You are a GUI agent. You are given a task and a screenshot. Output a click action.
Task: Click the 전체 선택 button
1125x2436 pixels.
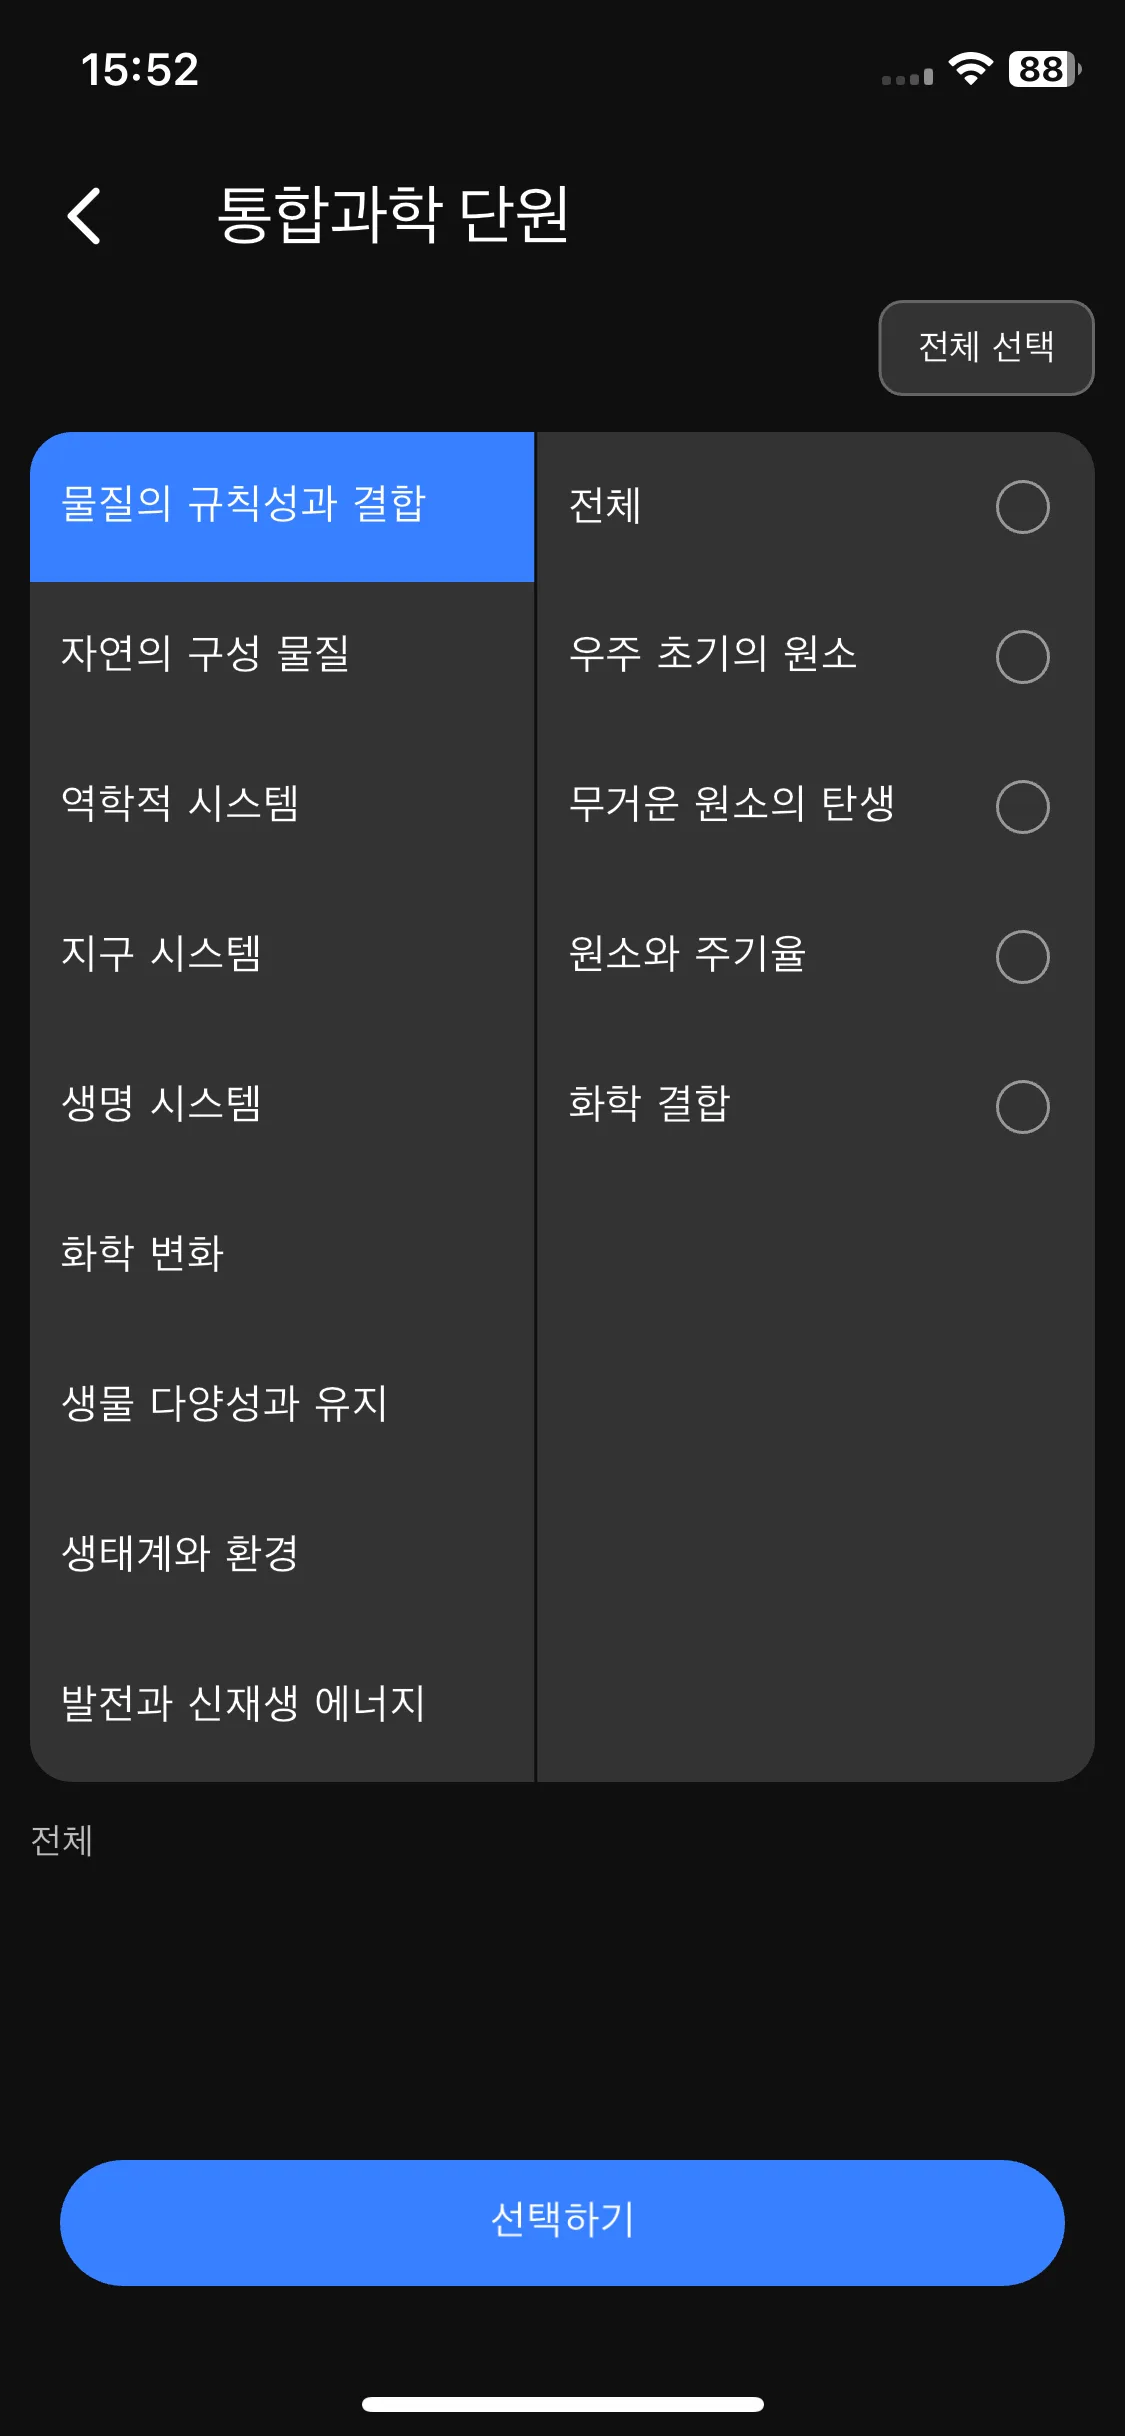(986, 348)
